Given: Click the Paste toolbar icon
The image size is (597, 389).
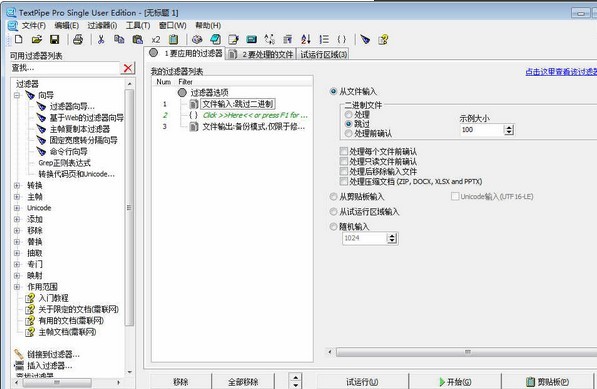Looking at the screenshot, I should [137, 39].
